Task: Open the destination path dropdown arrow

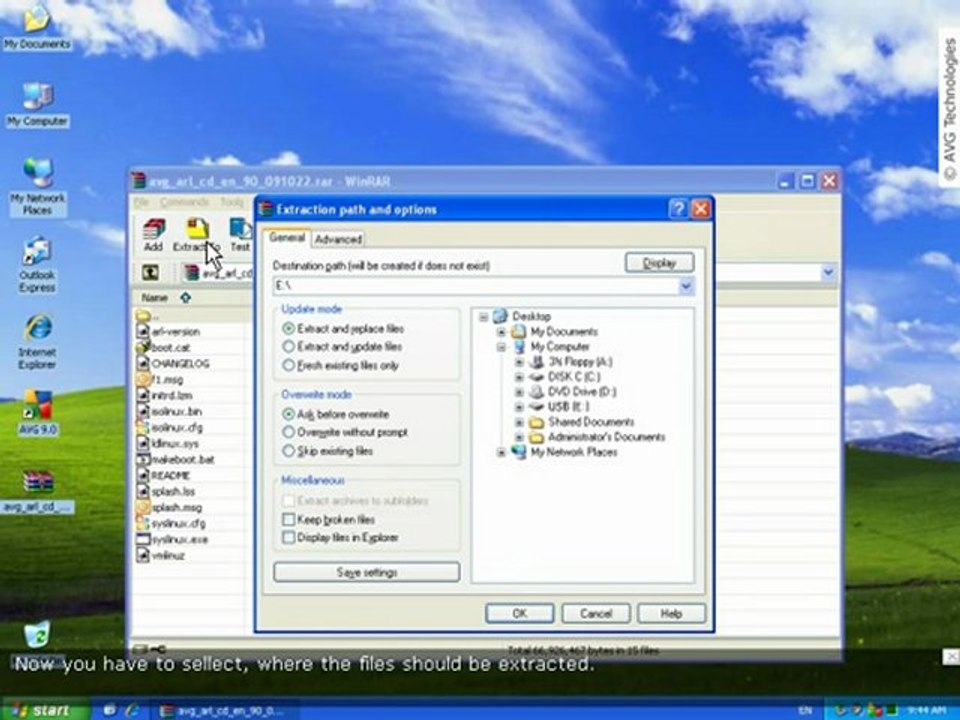Action: (686, 286)
